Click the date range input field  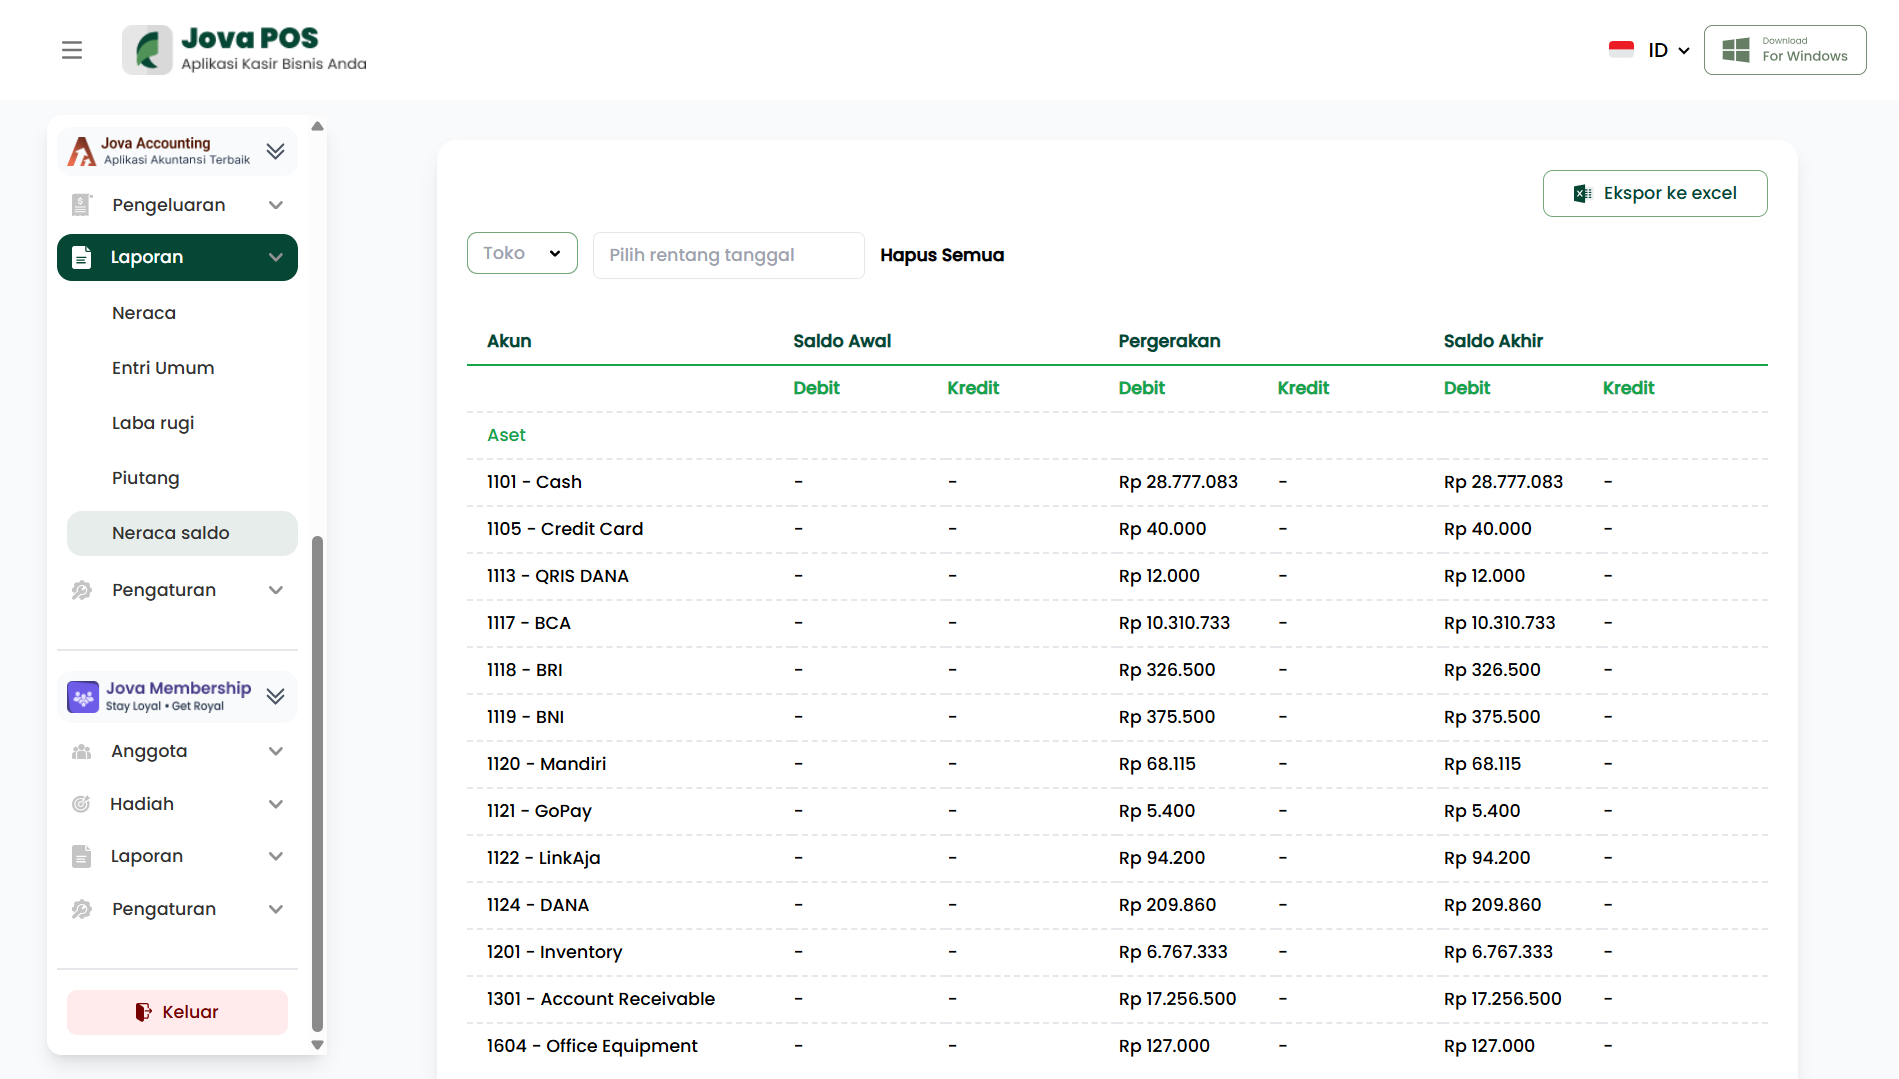point(728,255)
